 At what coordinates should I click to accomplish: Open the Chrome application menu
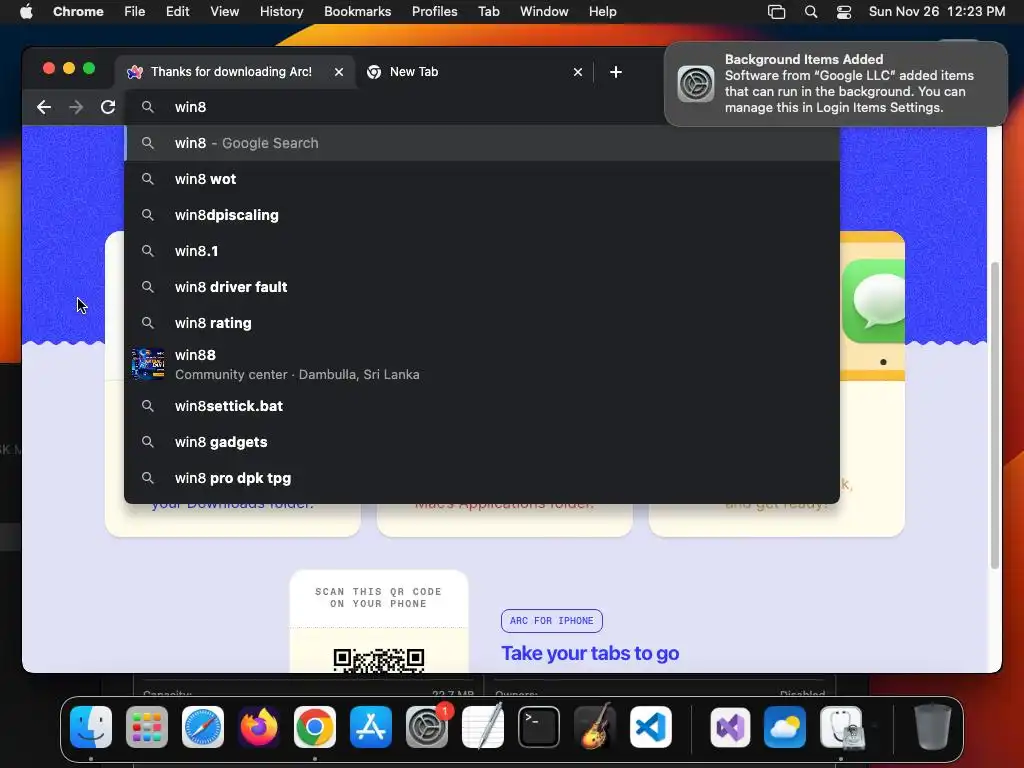[78, 12]
